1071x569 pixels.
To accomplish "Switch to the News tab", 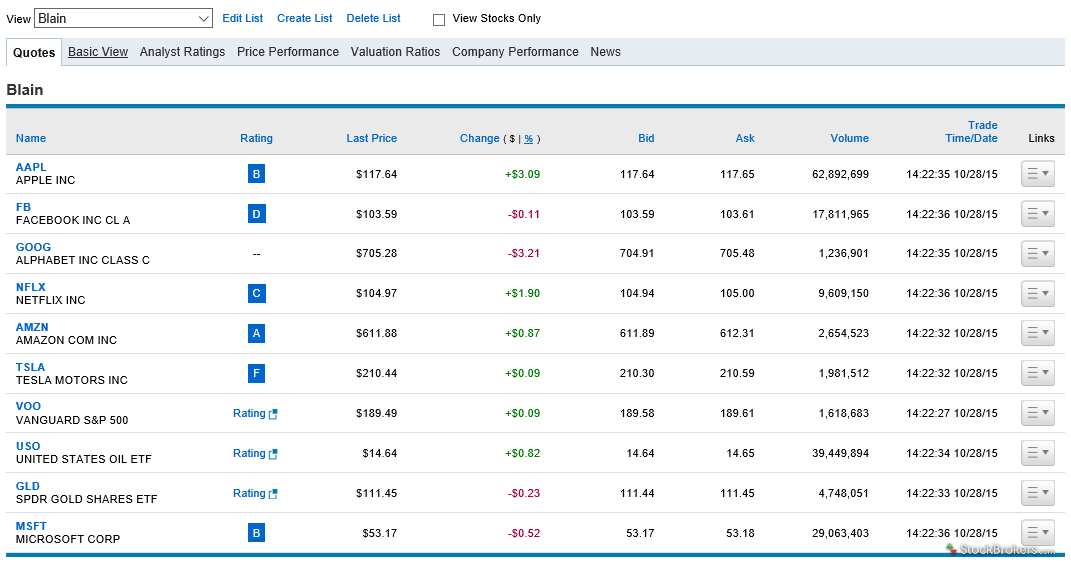I will click(605, 52).
